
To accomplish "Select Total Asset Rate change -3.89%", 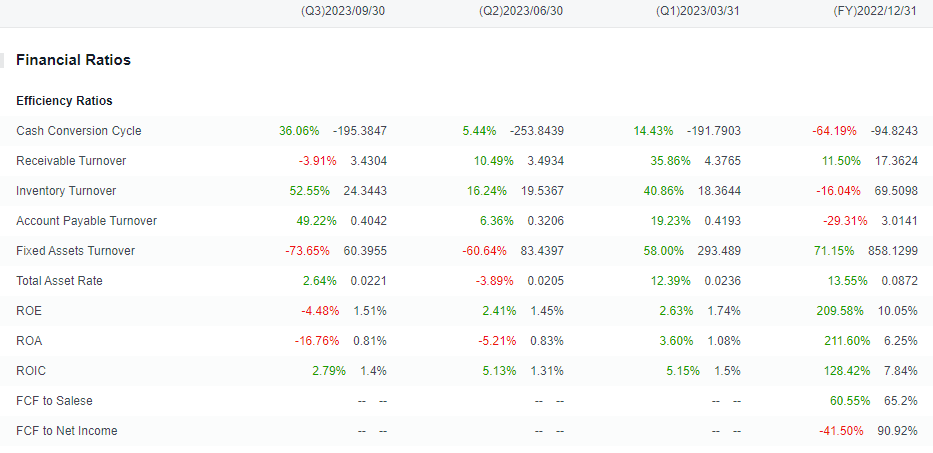I will click(494, 281).
